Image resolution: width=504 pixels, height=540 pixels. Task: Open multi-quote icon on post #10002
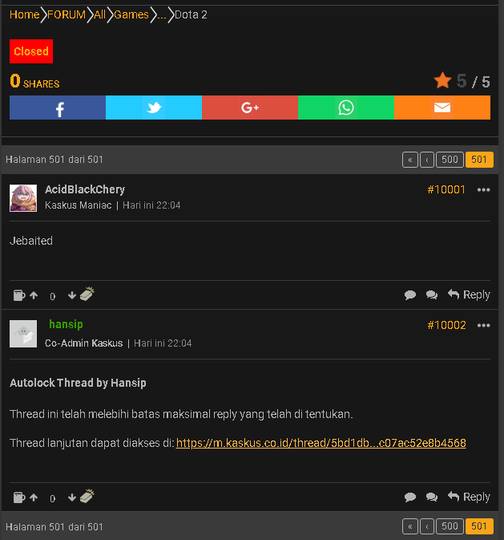tap(431, 497)
